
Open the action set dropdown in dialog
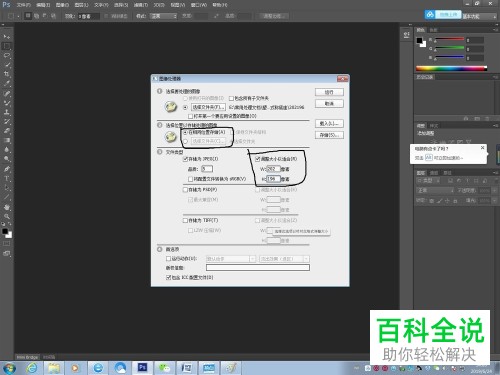pyautogui.click(x=231, y=259)
